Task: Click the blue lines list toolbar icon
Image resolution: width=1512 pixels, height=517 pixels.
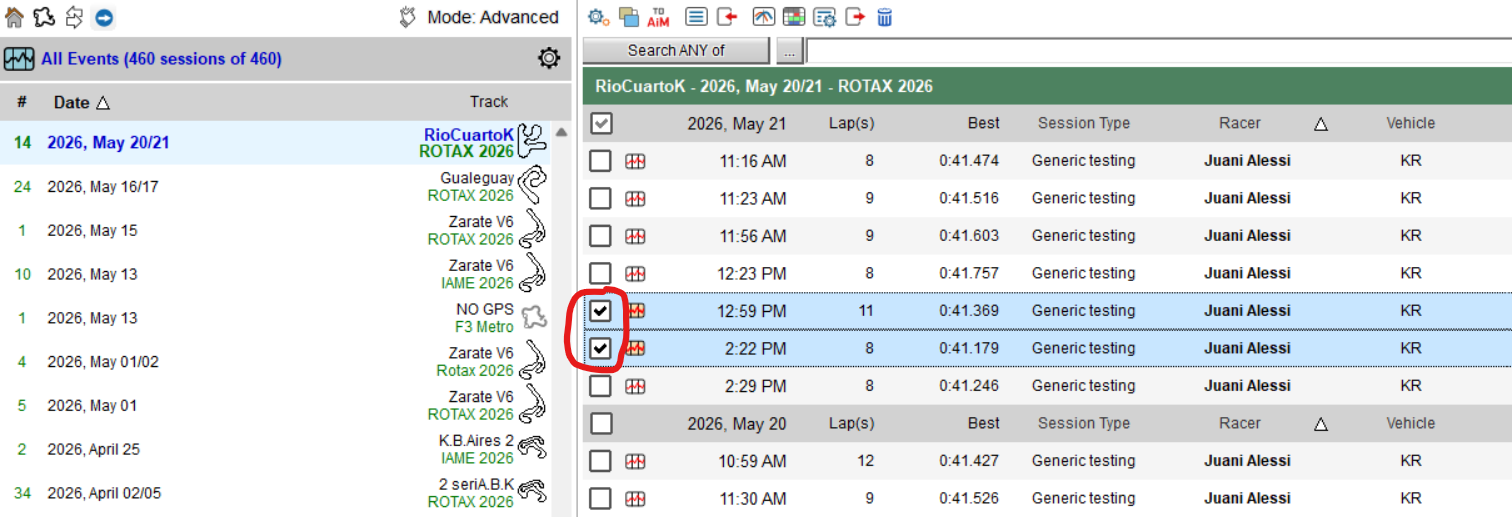Action: point(696,17)
